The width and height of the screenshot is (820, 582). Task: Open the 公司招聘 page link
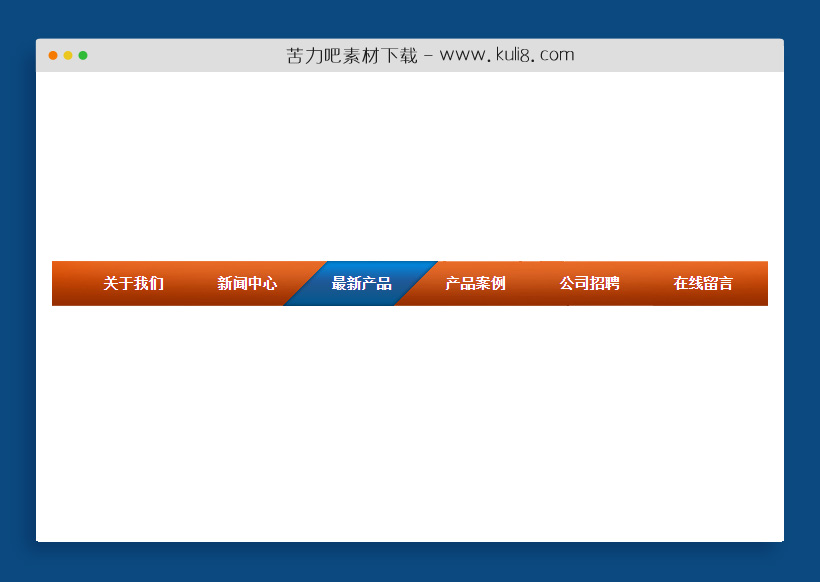pyautogui.click(x=590, y=283)
